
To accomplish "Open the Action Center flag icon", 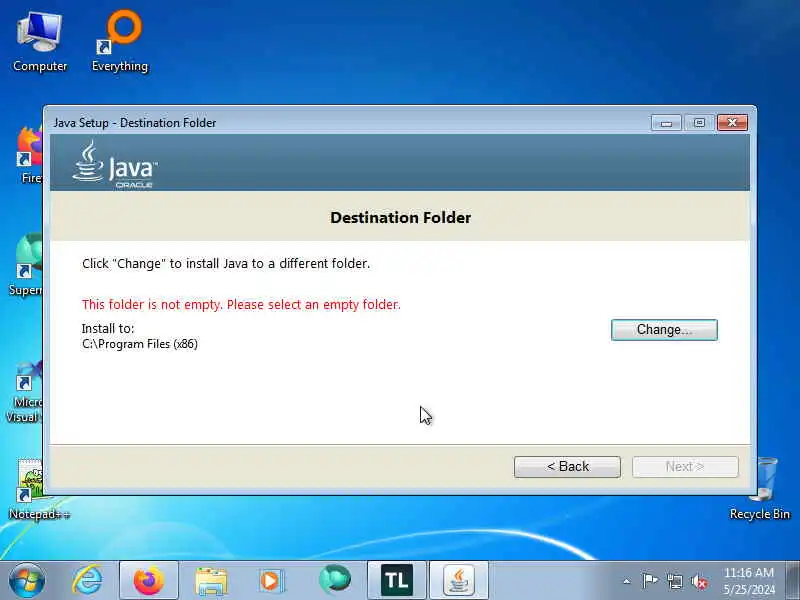I will [x=649, y=581].
